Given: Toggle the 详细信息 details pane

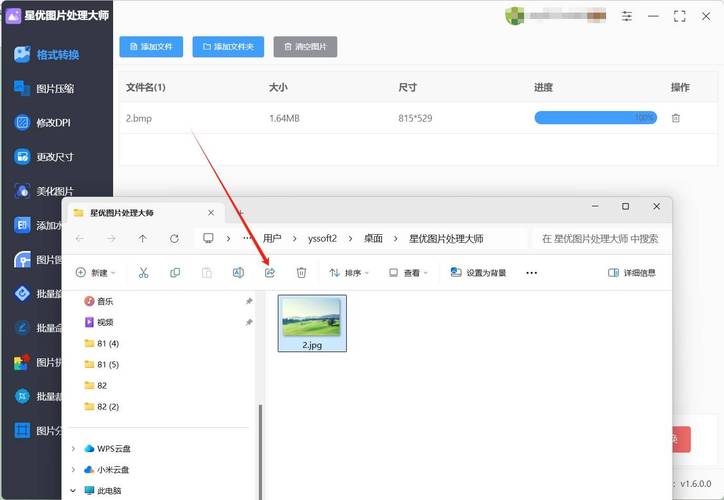Looking at the screenshot, I should click(x=632, y=273).
